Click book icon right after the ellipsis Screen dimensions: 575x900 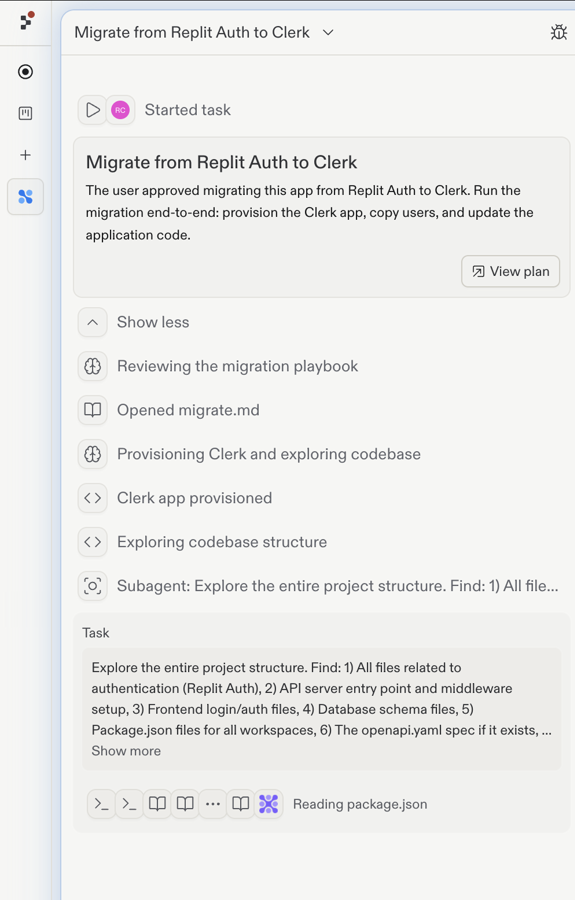[x=240, y=804]
